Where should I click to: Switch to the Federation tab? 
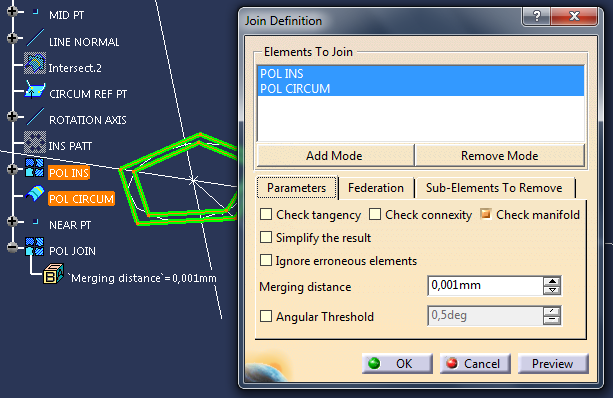click(x=376, y=188)
